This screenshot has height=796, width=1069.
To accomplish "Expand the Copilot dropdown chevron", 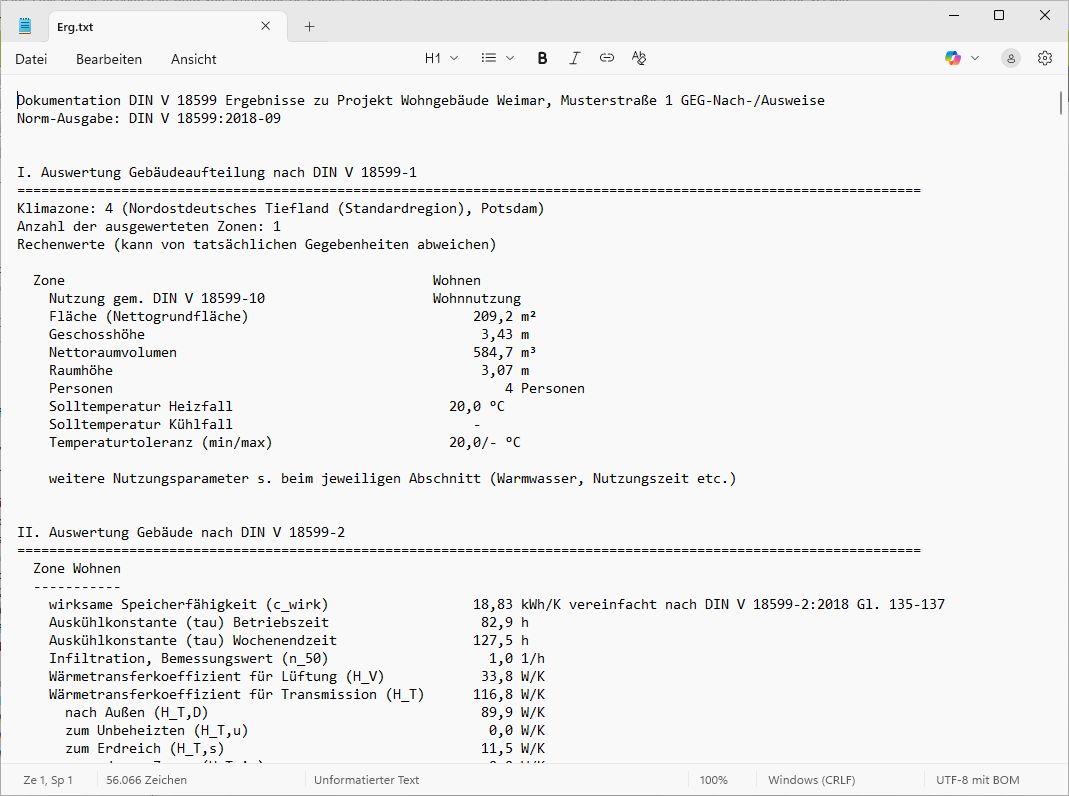I will (975, 58).
